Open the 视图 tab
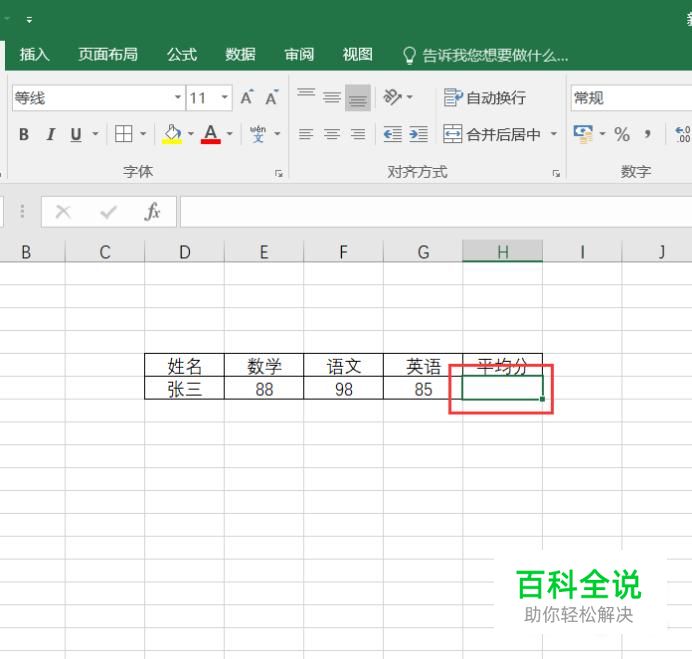The height and width of the screenshot is (659, 692). (x=358, y=55)
